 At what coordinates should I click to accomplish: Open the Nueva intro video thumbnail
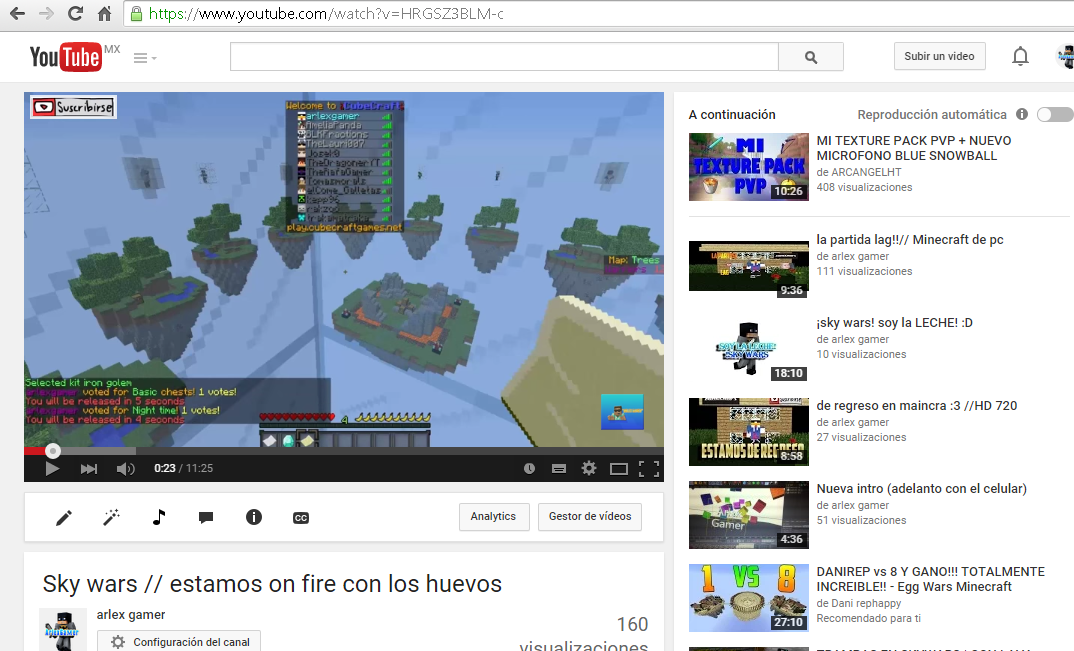[x=749, y=515]
